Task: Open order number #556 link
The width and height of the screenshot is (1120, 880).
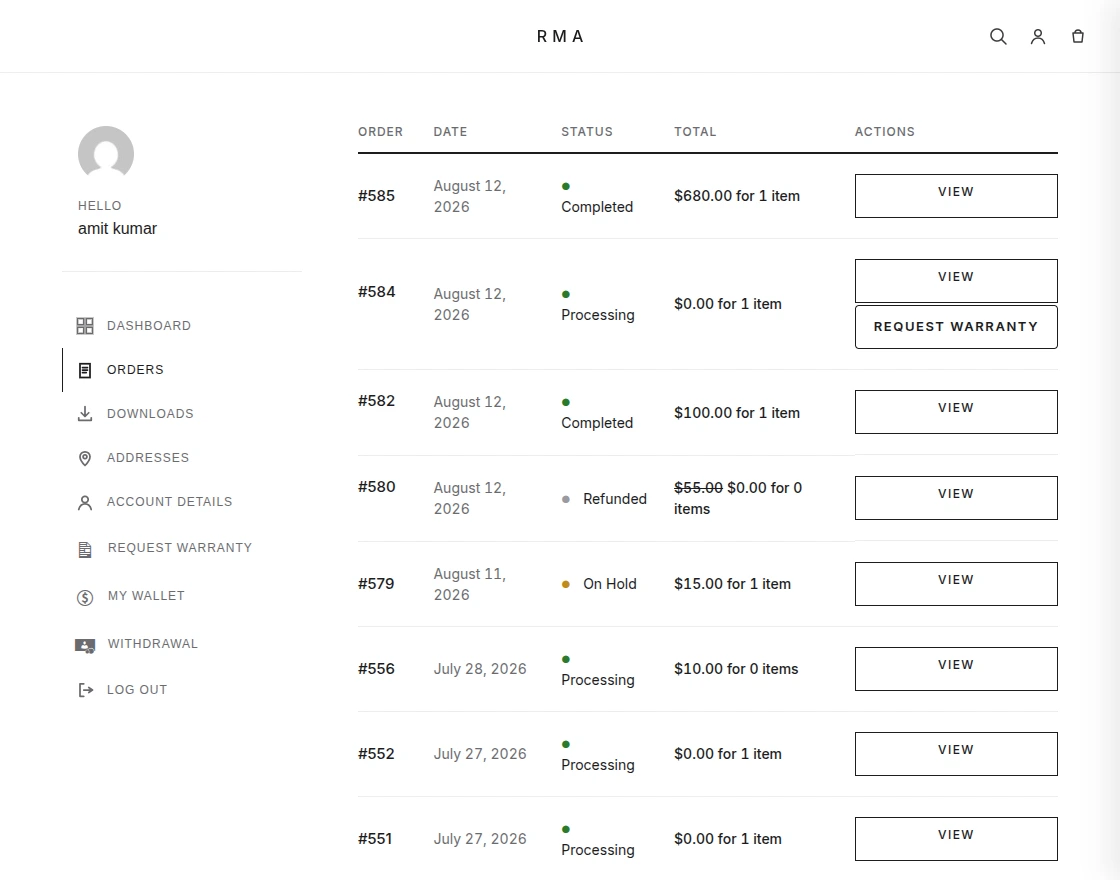Action: click(376, 669)
